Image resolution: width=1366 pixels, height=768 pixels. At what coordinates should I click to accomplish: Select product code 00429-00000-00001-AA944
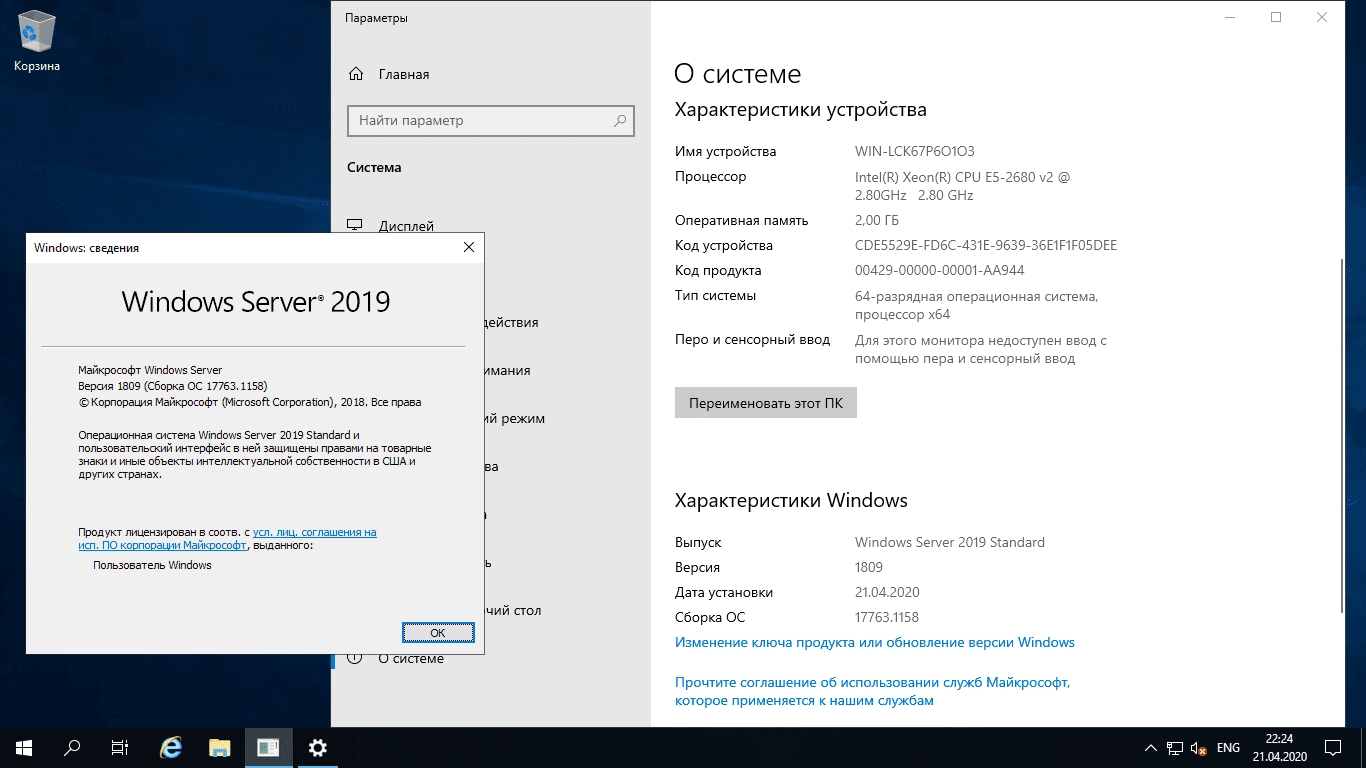click(940, 270)
